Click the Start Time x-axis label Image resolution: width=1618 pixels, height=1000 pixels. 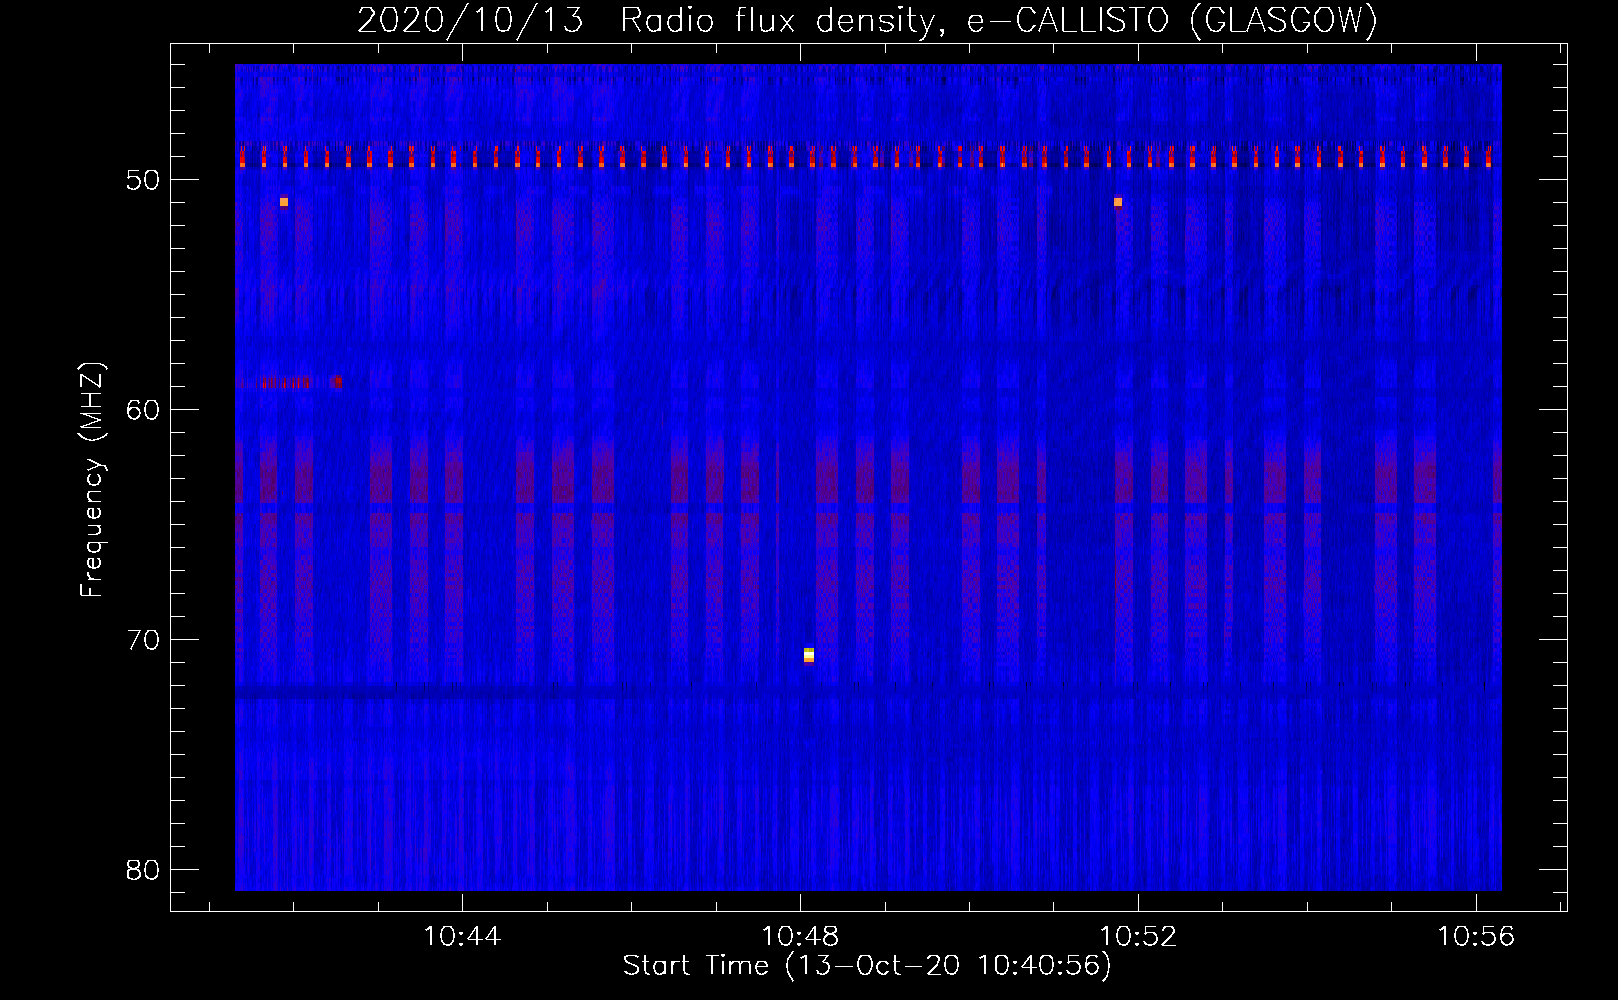tap(867, 966)
